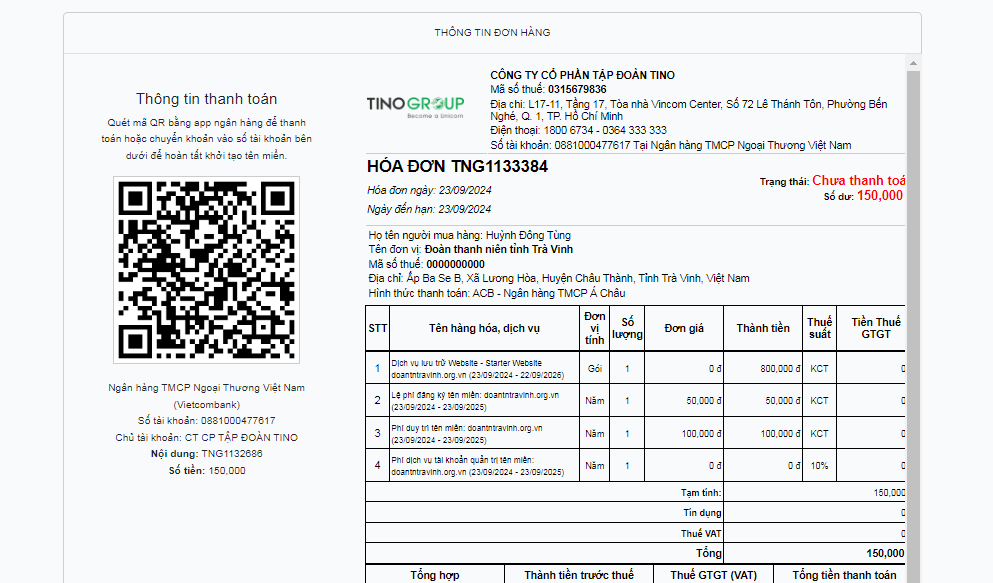Click the 'Chưa thanh toán' status text
This screenshot has width=993, height=583.
click(859, 180)
